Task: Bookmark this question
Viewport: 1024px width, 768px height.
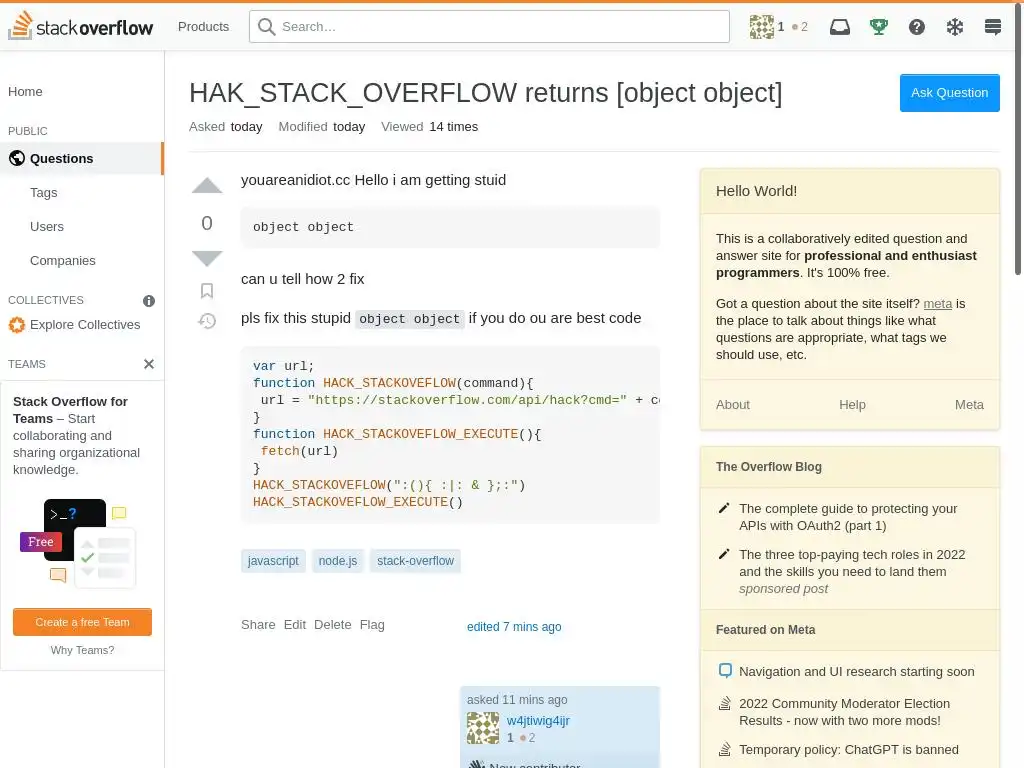Action: click(x=207, y=291)
